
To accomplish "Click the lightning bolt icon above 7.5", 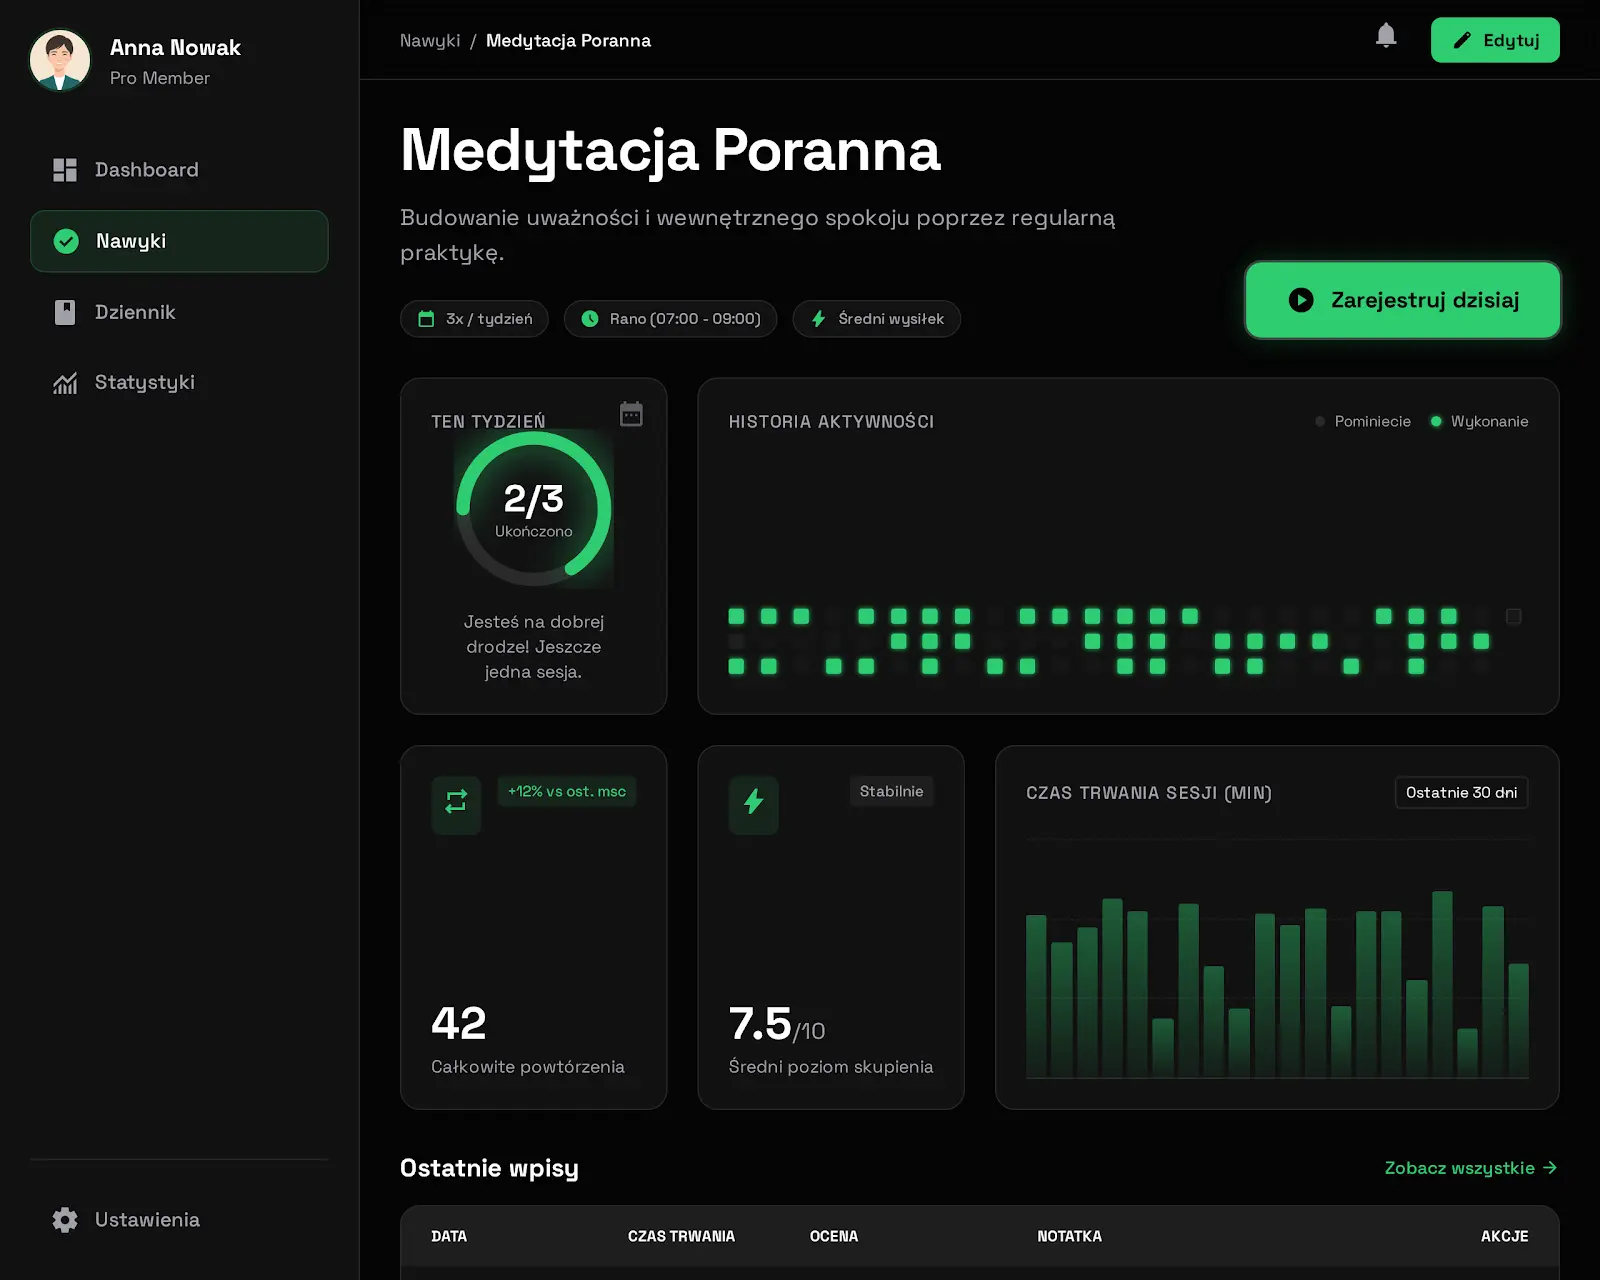I will pyautogui.click(x=754, y=803).
